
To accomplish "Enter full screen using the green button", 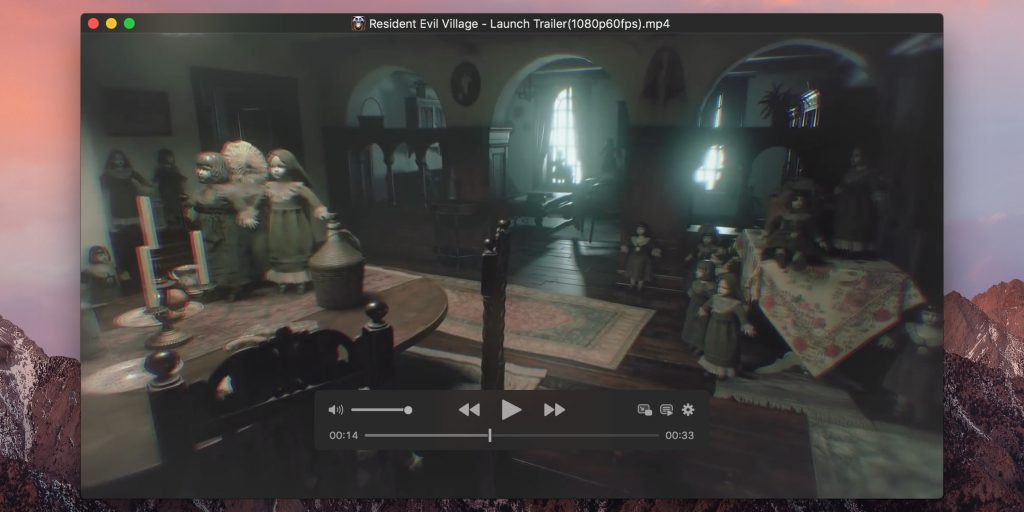I will point(129,24).
